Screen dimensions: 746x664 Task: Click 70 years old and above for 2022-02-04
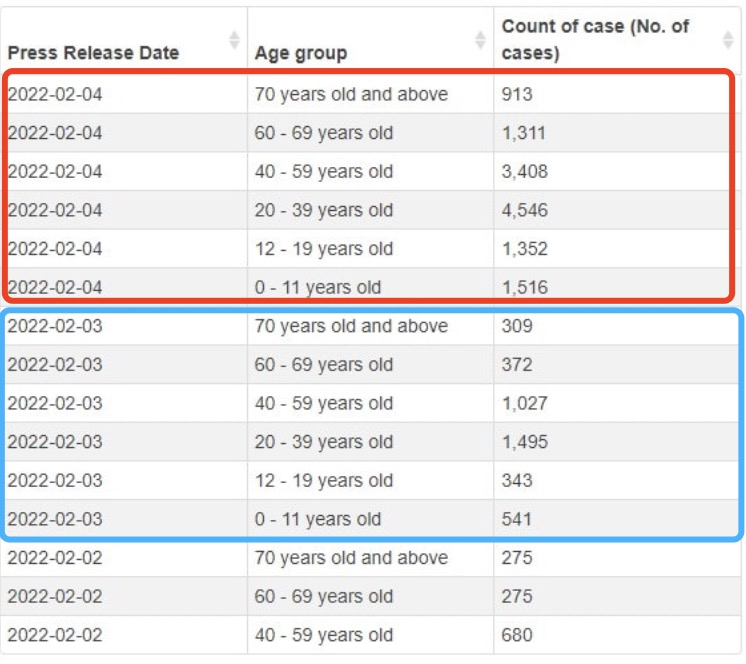tap(351, 94)
